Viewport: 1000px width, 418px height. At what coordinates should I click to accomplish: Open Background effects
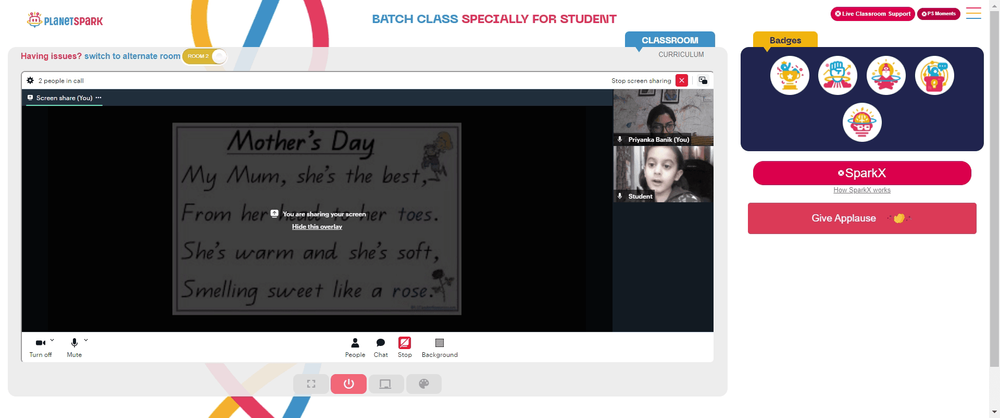click(439, 348)
